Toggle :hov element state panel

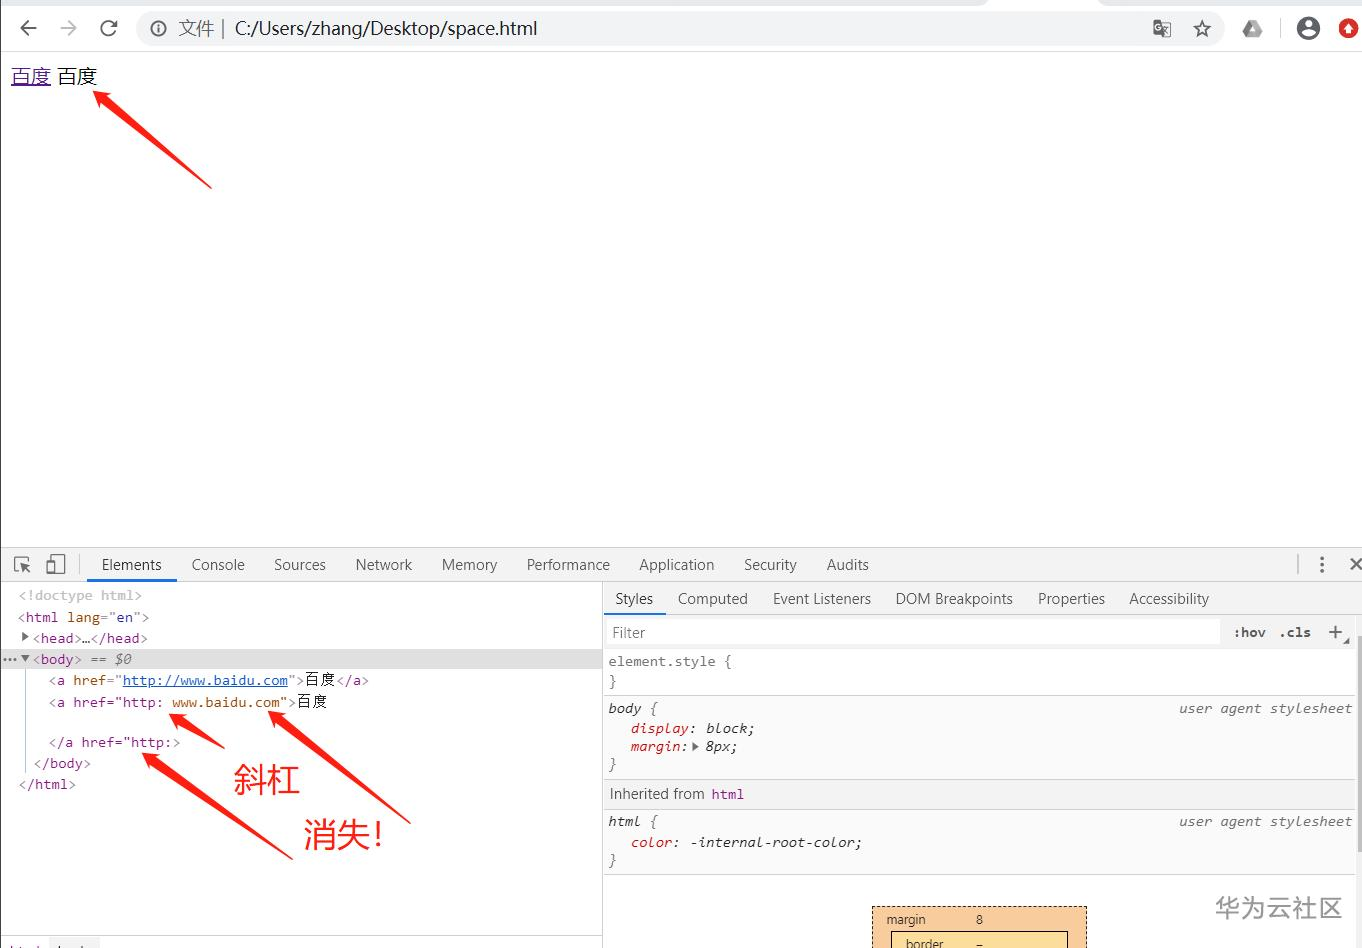click(x=1249, y=632)
